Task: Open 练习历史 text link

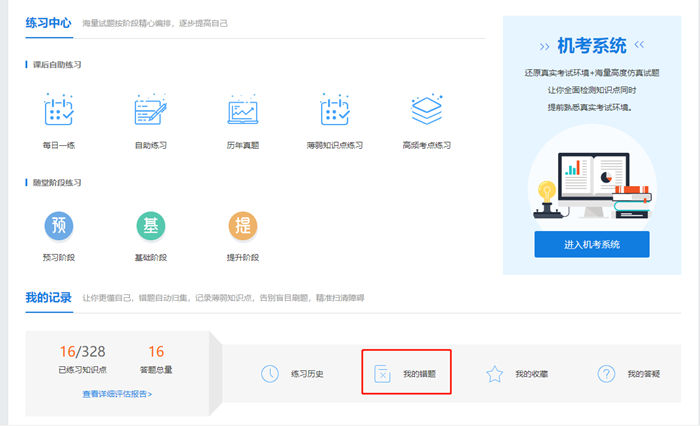Action: tap(307, 374)
